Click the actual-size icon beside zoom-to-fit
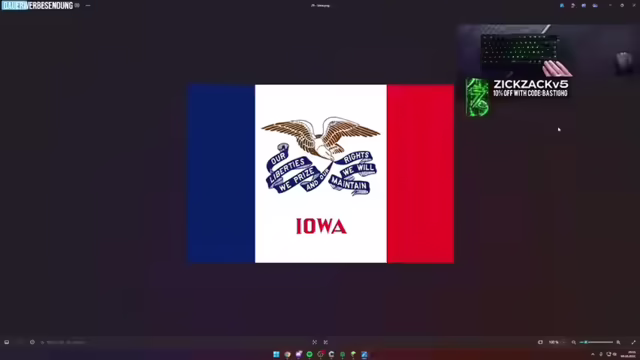640x360 pixels. point(326,342)
